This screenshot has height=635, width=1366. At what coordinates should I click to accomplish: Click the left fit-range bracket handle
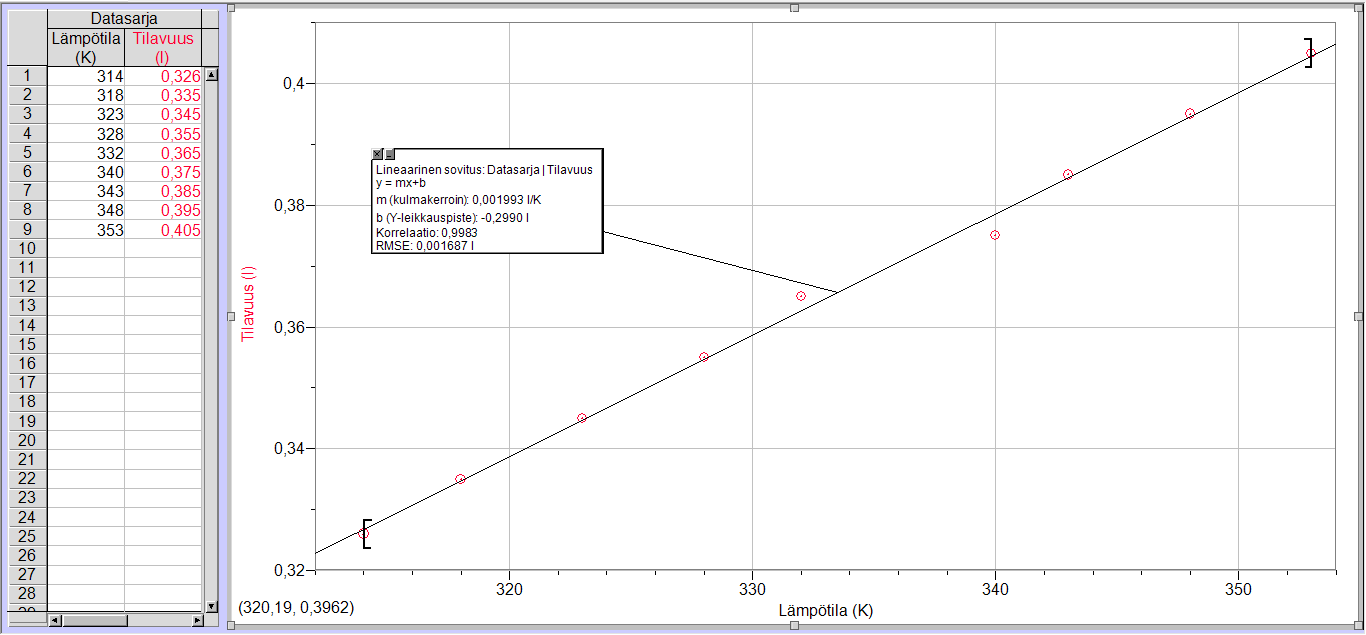point(367,534)
